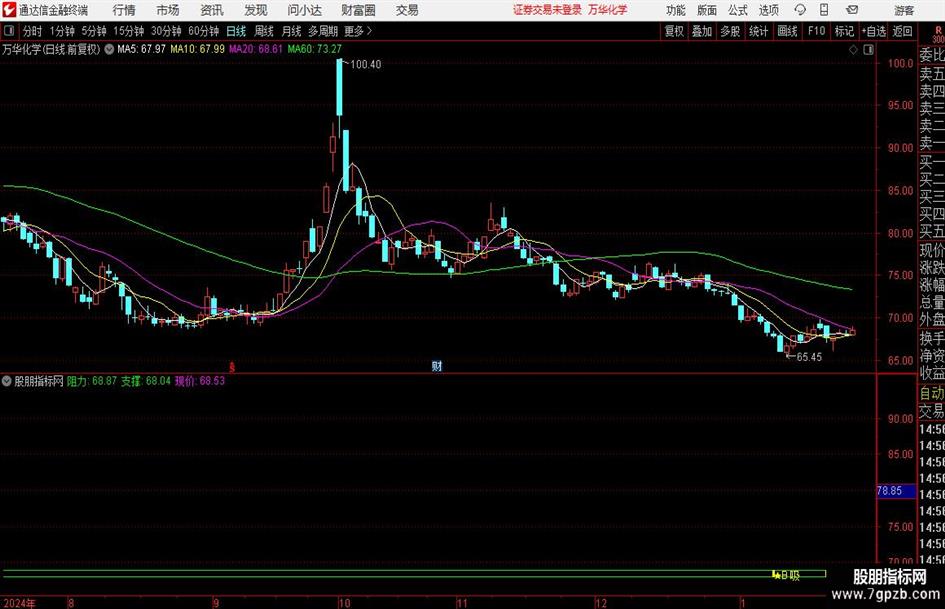
Task: Switch to 分时 chart tab
Action: pos(32,31)
